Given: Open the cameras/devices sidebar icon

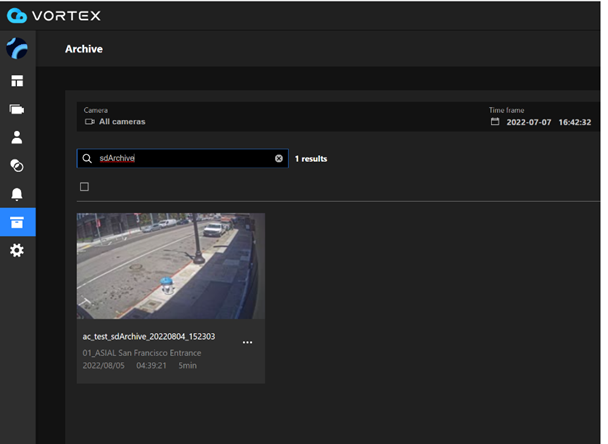Looking at the screenshot, I should [17, 109].
